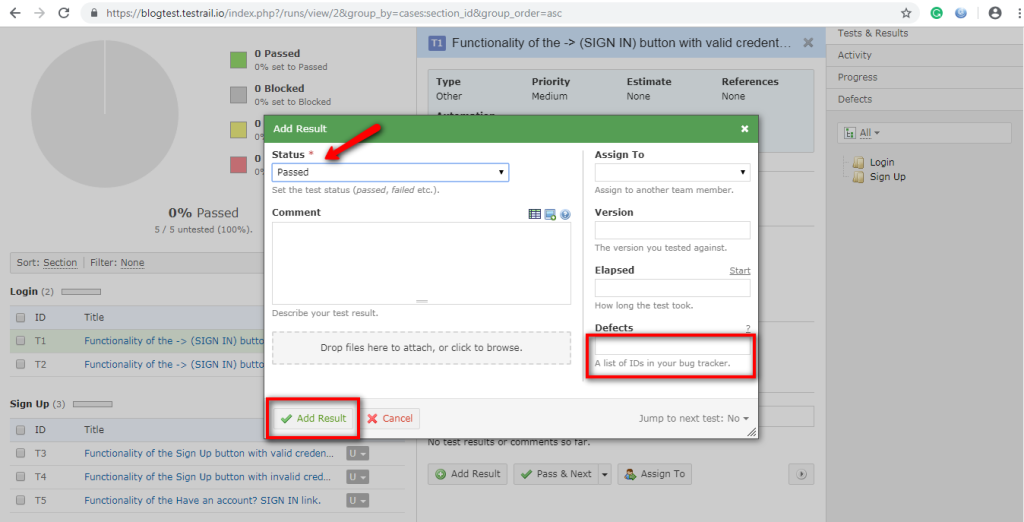Reload the page with the refresh icon

coord(64,14)
